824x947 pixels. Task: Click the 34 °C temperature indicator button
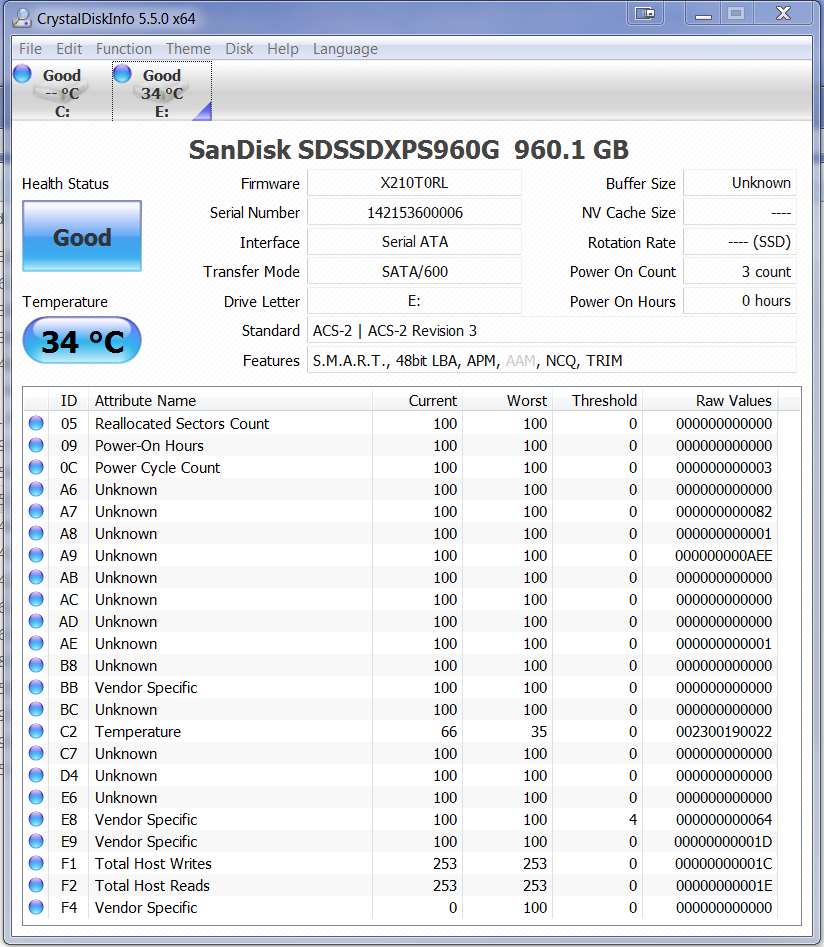tap(82, 342)
